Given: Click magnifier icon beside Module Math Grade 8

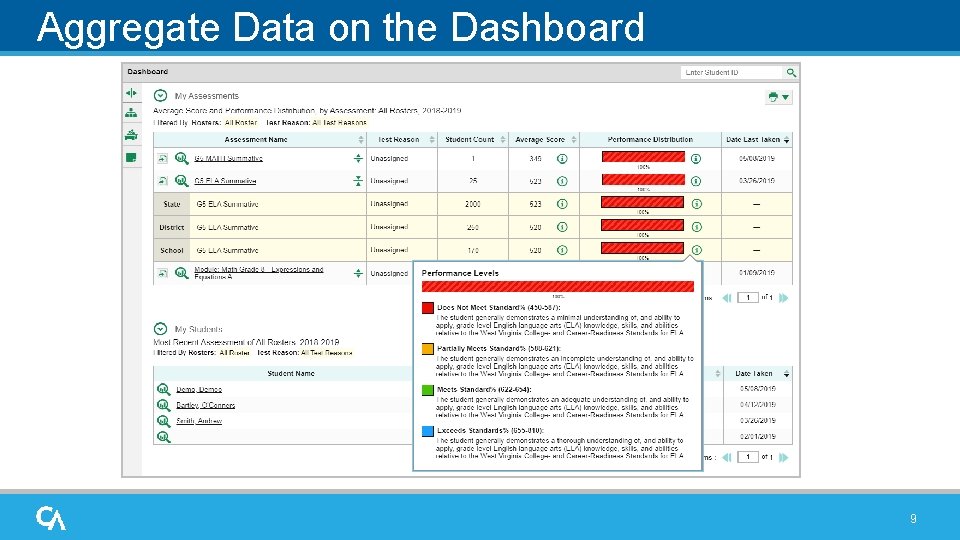Looking at the screenshot, I should coord(181,273).
